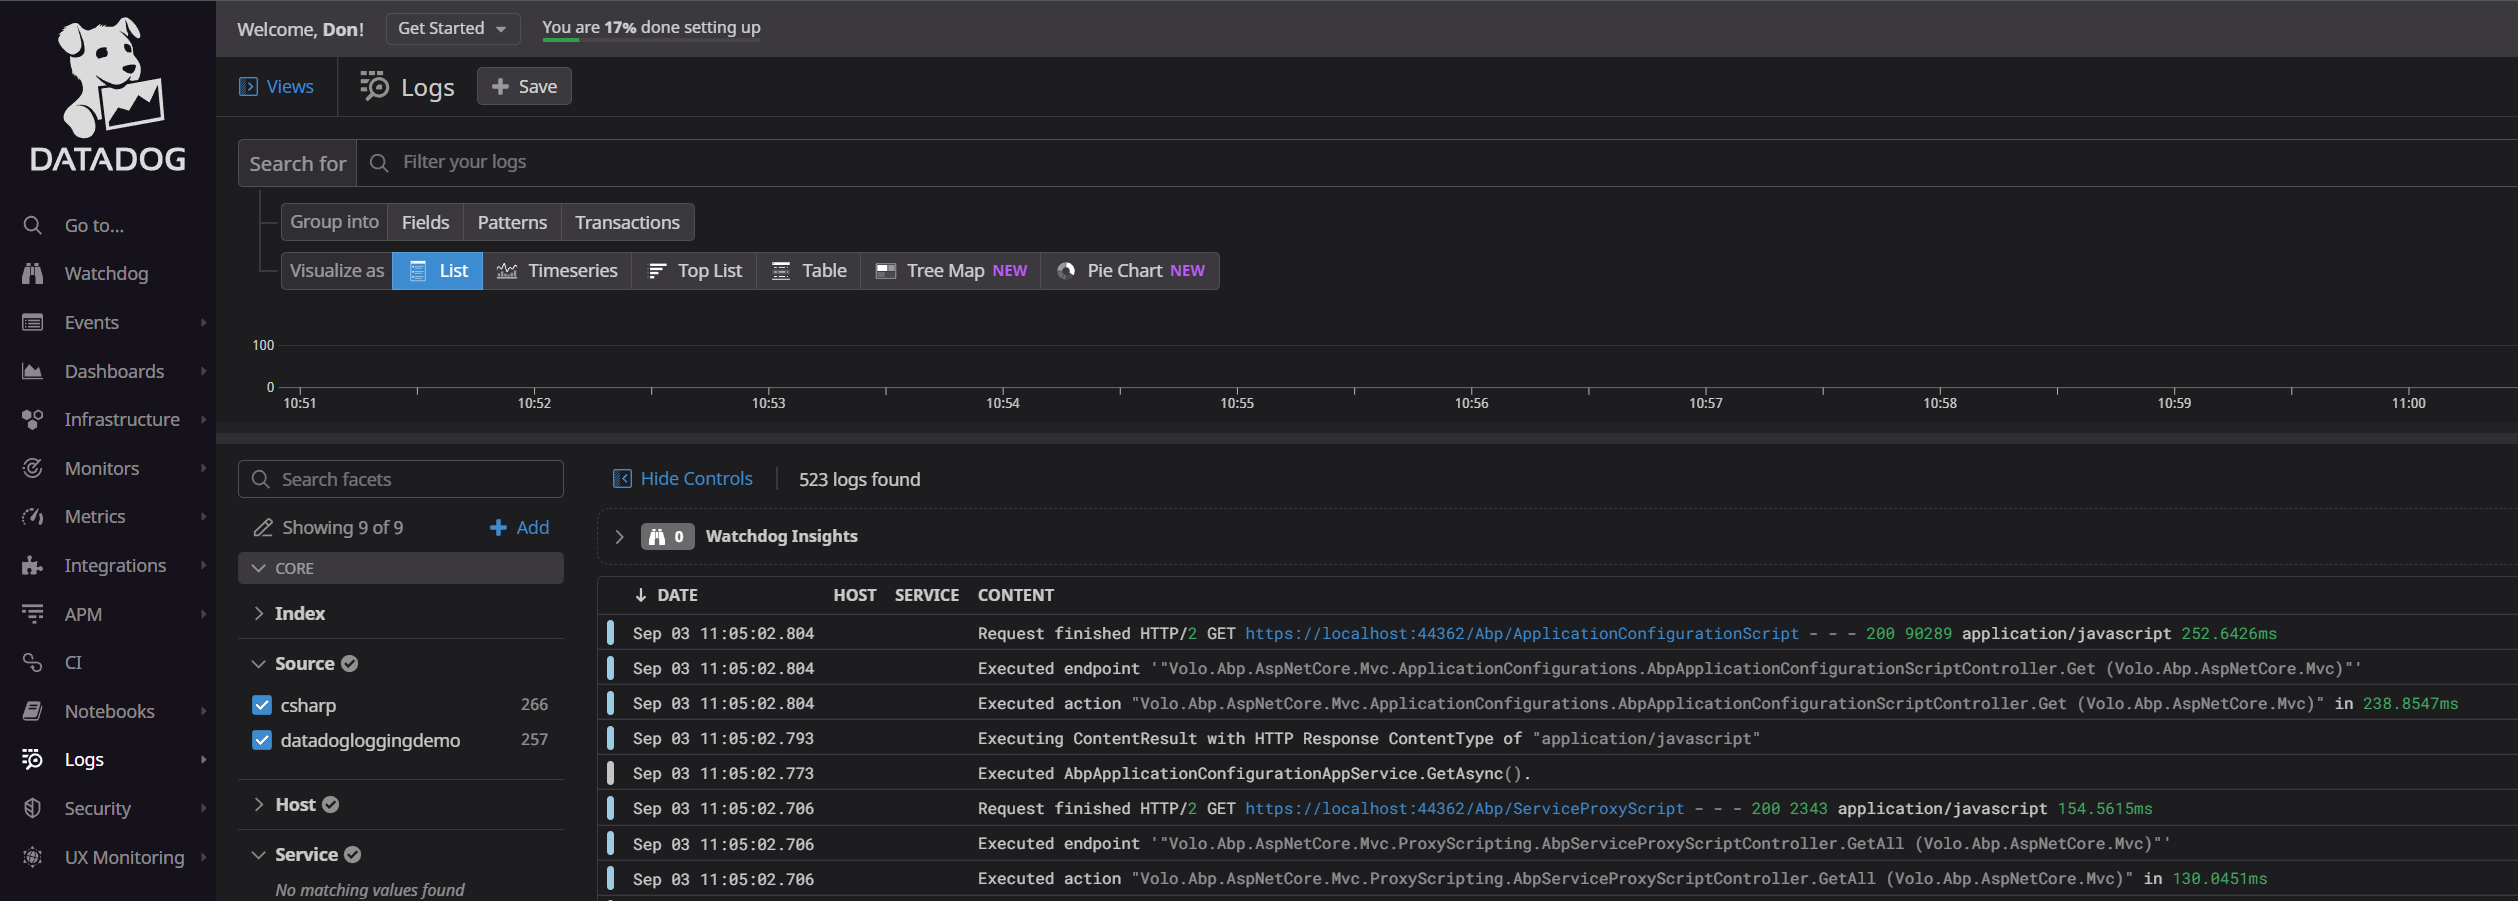Click the Service verified check badge
This screenshot has width=2518, height=901.
click(x=352, y=855)
